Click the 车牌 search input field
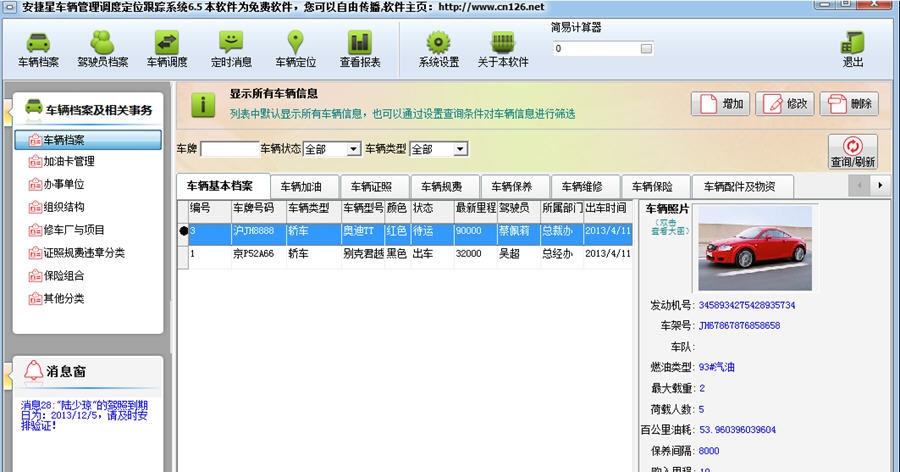The width and height of the screenshot is (900, 472). click(229, 149)
